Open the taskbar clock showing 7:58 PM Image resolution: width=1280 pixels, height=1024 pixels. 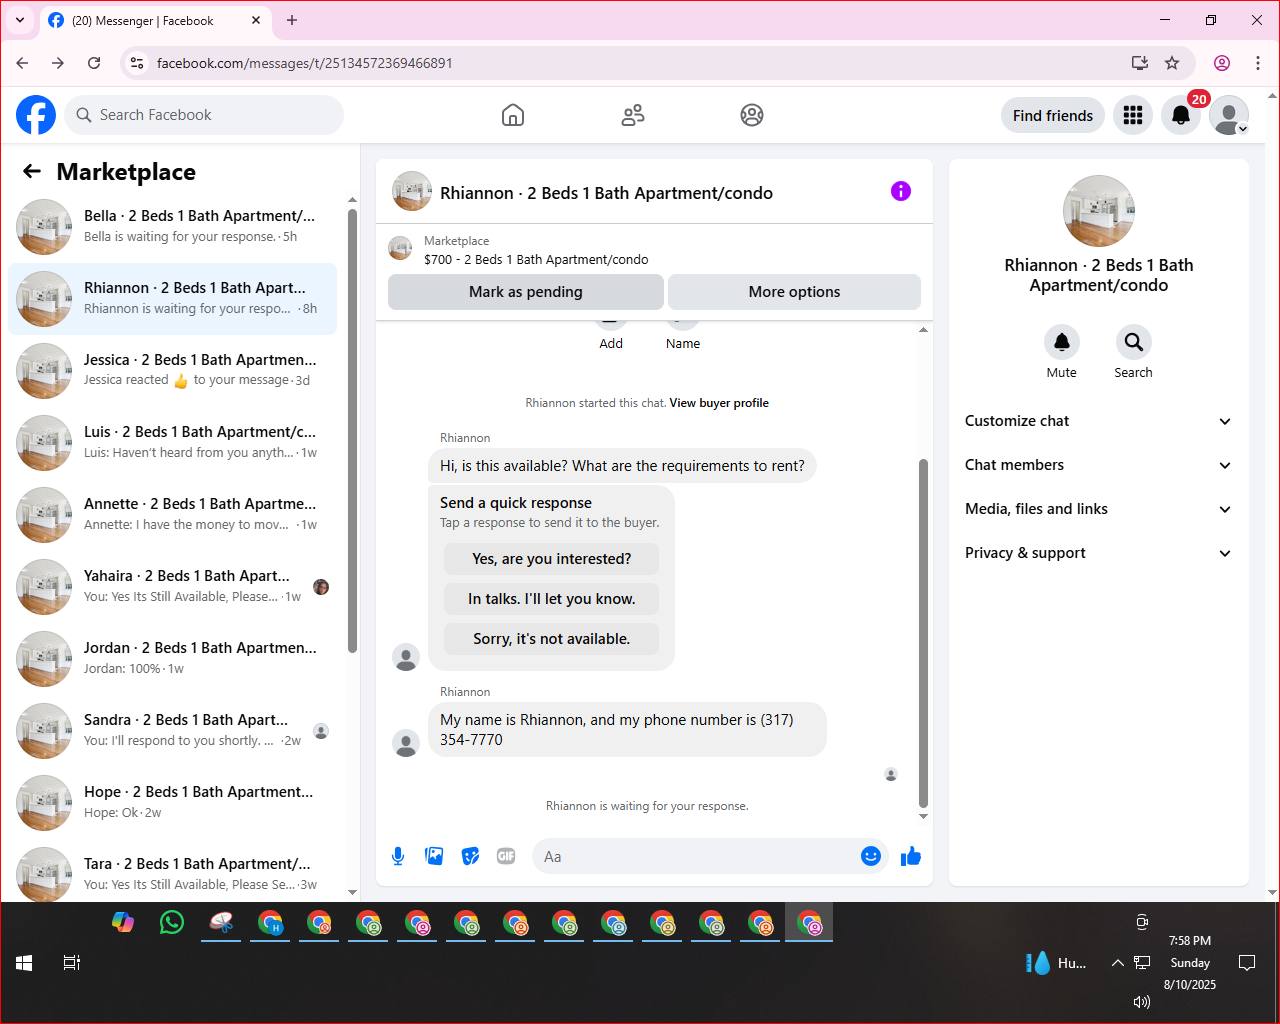1190,962
